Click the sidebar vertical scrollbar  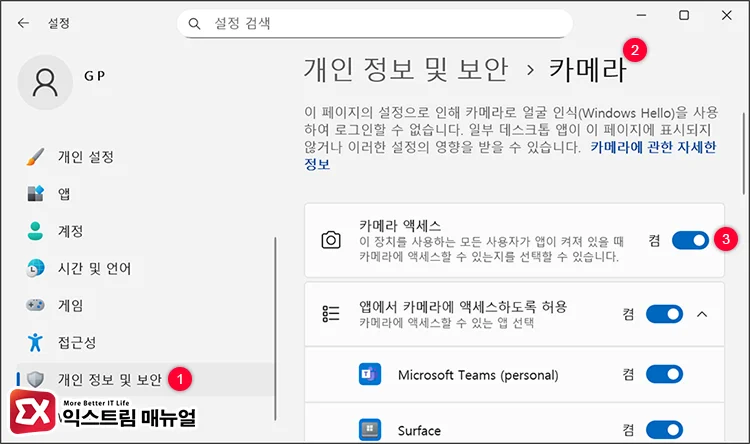(276, 329)
